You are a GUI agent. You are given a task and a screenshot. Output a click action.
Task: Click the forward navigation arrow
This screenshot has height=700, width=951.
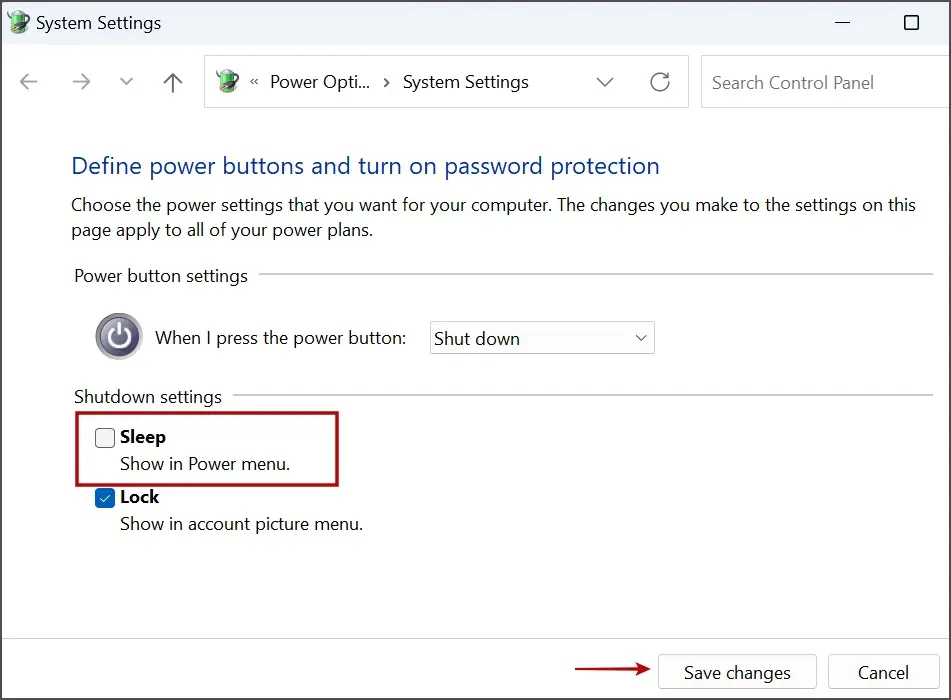click(81, 82)
